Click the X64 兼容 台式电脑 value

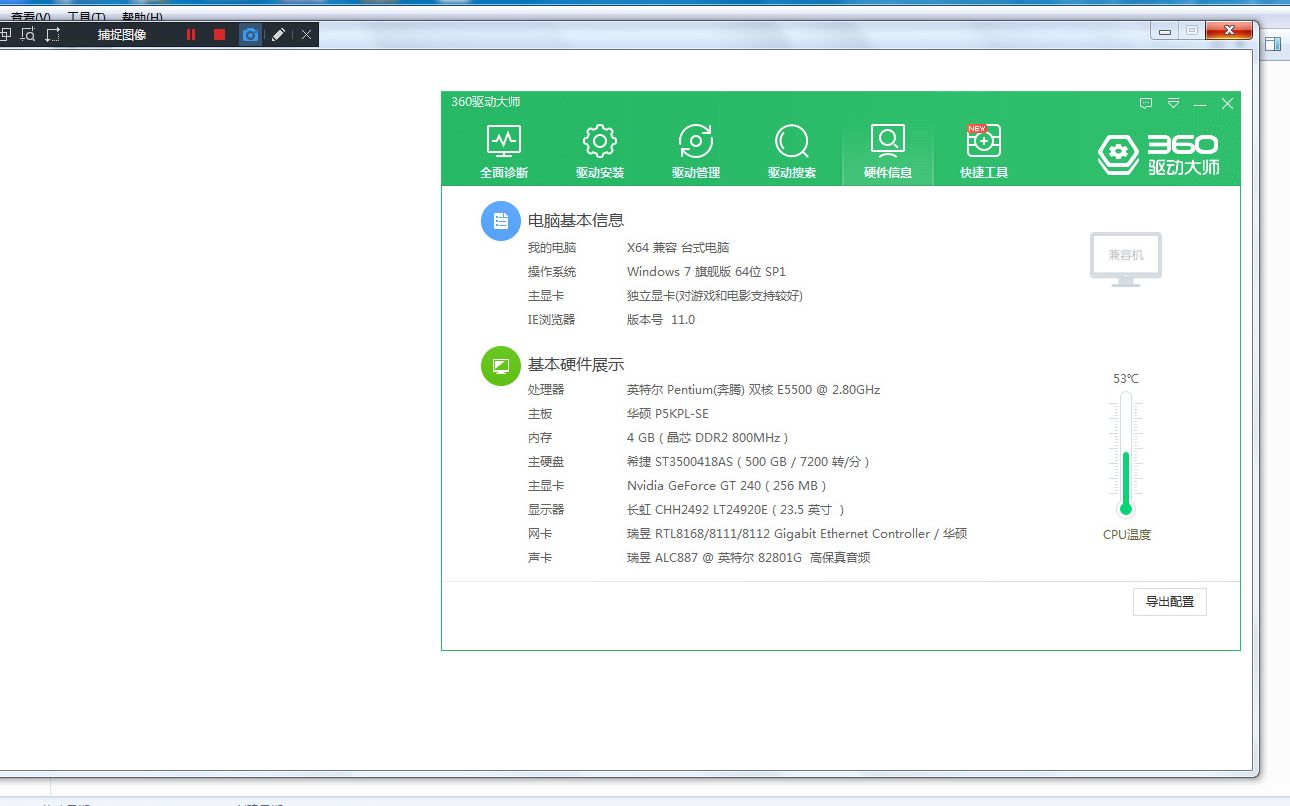(x=678, y=248)
